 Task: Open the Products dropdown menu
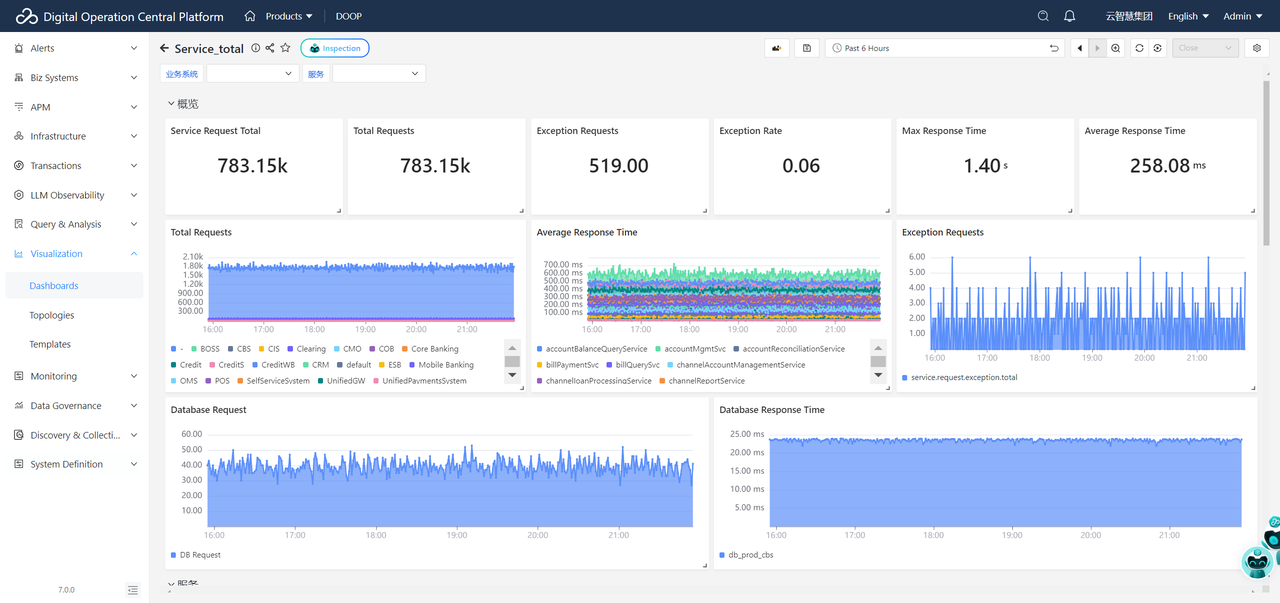click(x=289, y=16)
